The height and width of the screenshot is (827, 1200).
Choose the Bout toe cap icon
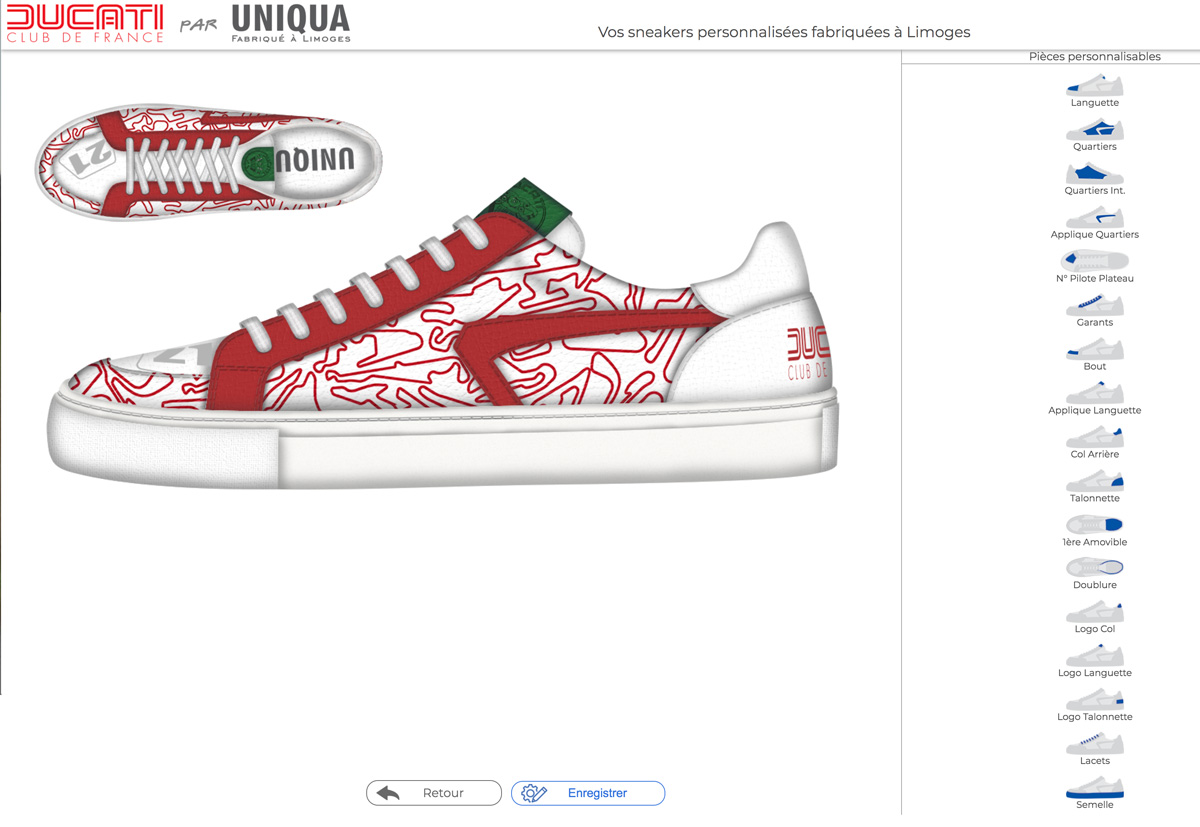tap(1095, 349)
